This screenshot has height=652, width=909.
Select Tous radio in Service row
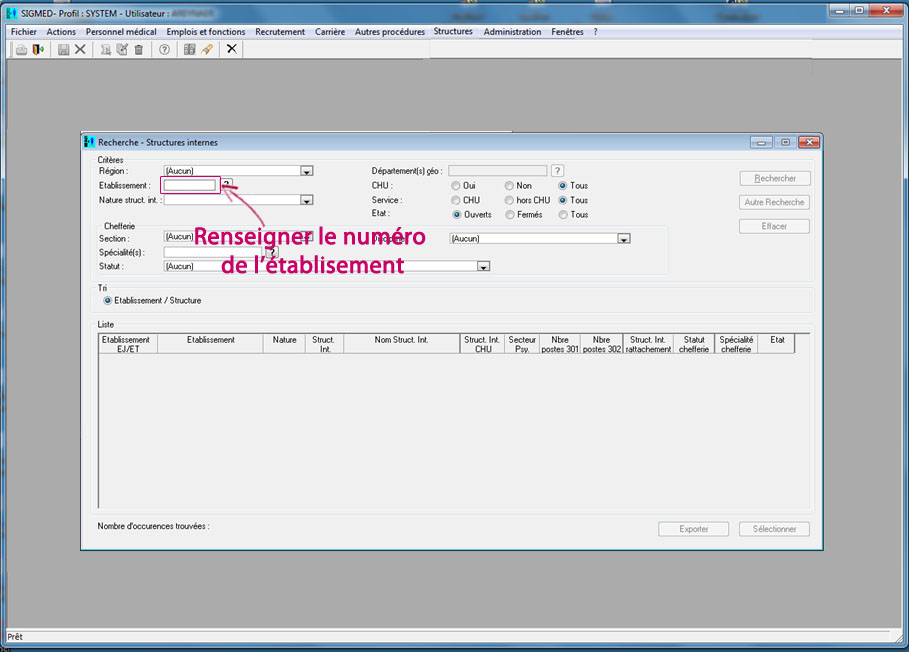point(562,200)
